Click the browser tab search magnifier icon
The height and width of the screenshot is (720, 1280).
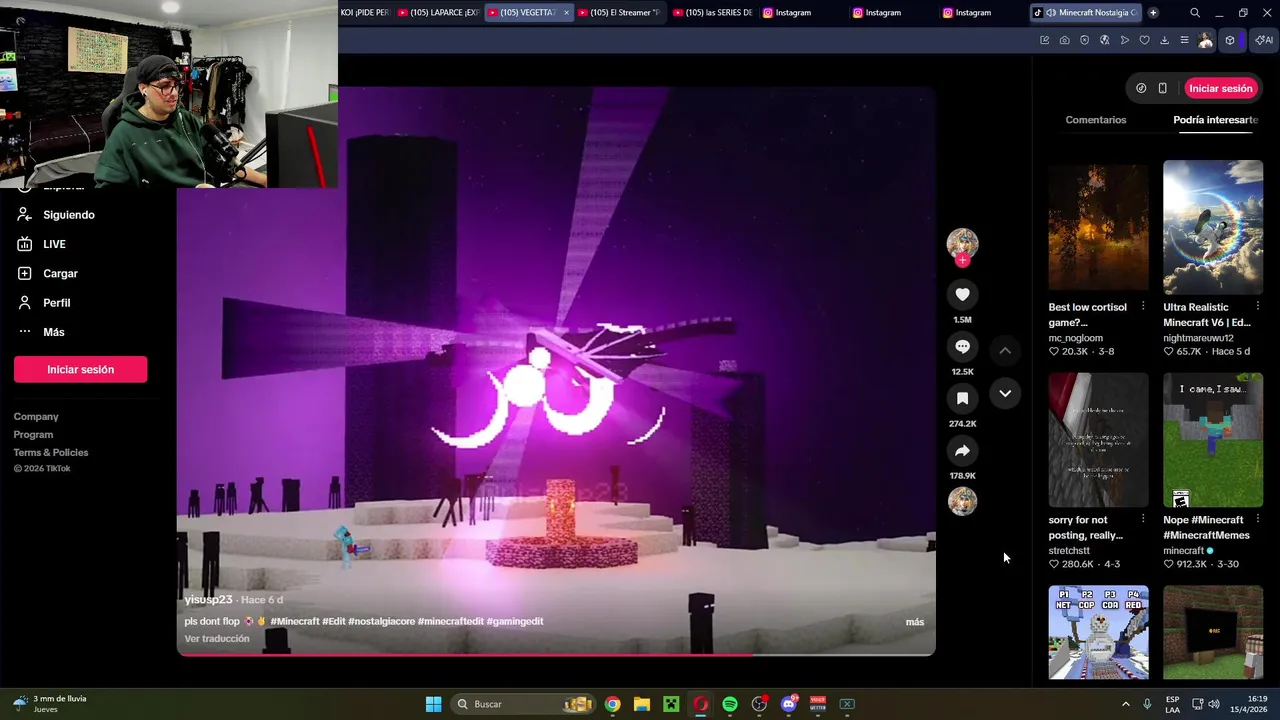(x=1195, y=13)
